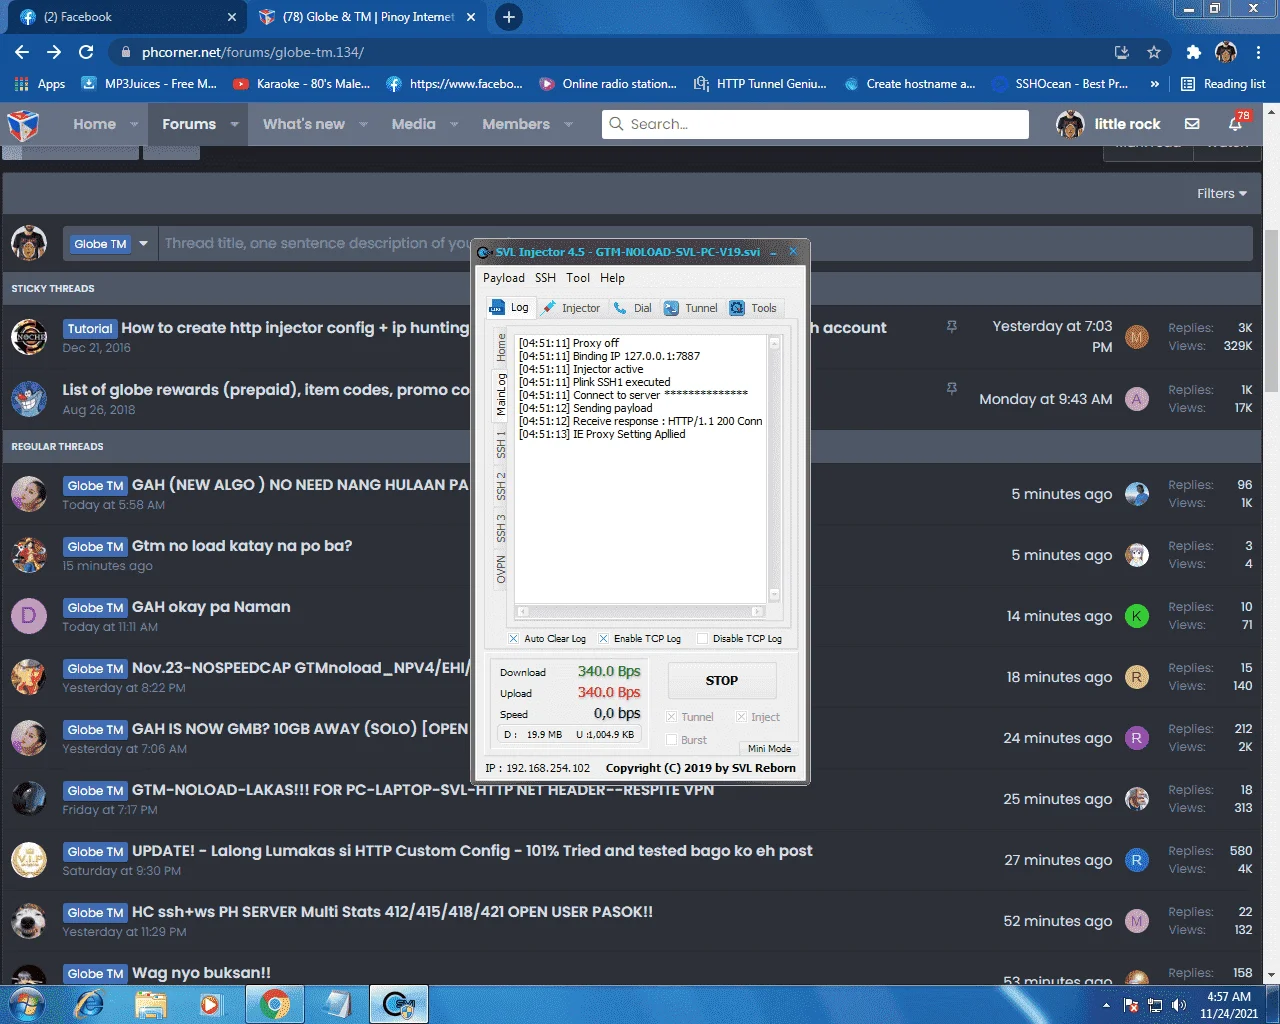Click the SVL Injector taskbar icon

[x=399, y=1004]
